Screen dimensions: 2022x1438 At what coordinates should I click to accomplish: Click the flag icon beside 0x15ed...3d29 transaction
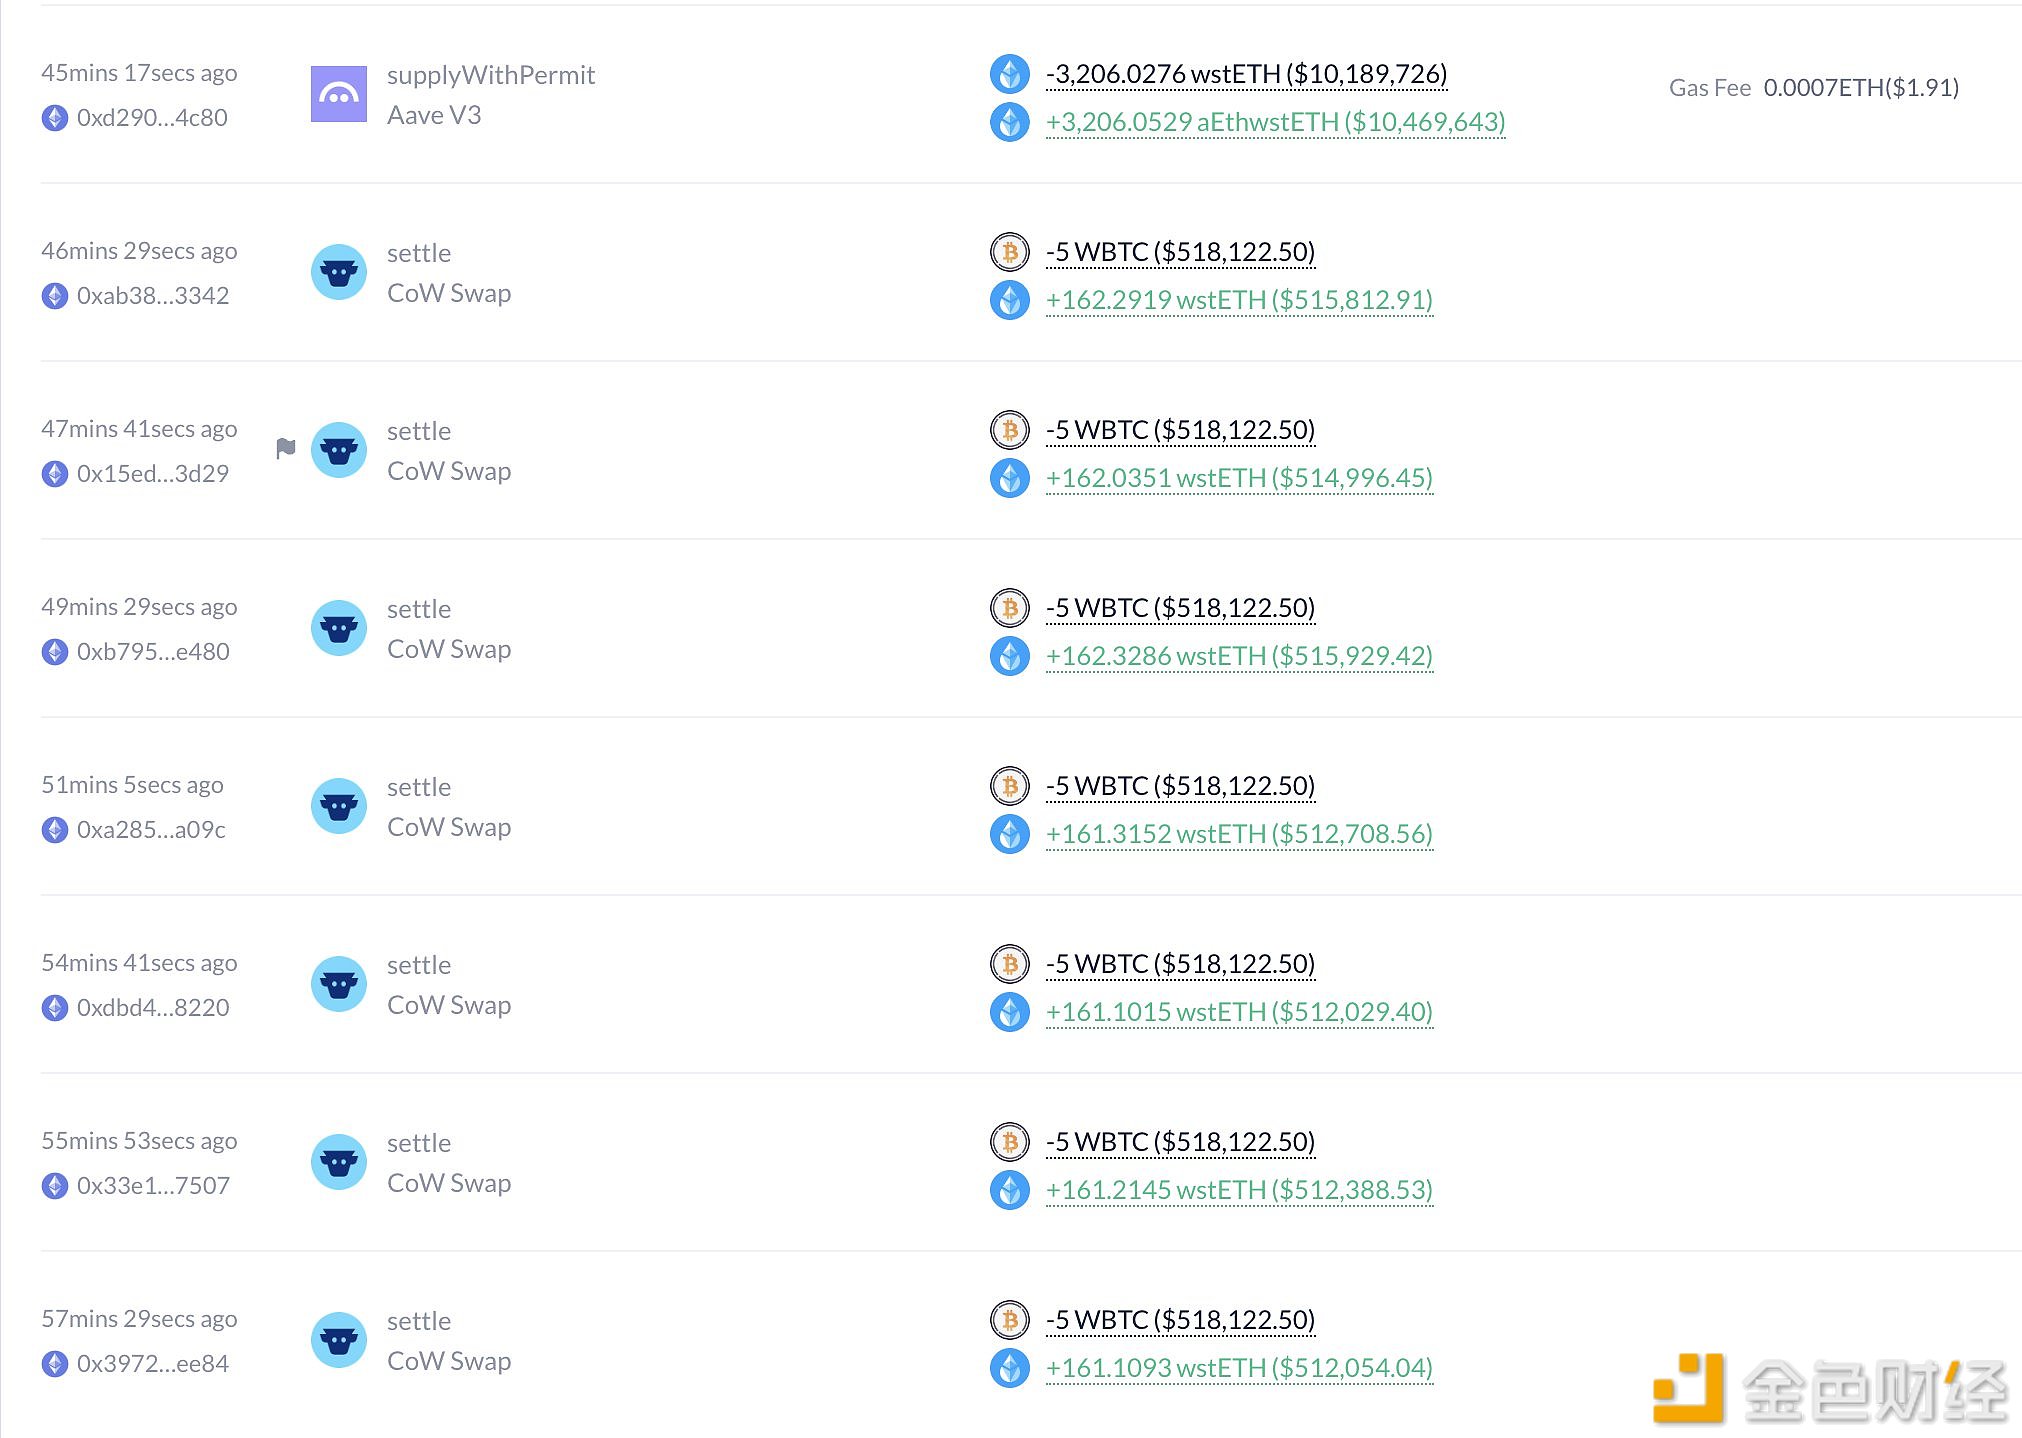286,448
